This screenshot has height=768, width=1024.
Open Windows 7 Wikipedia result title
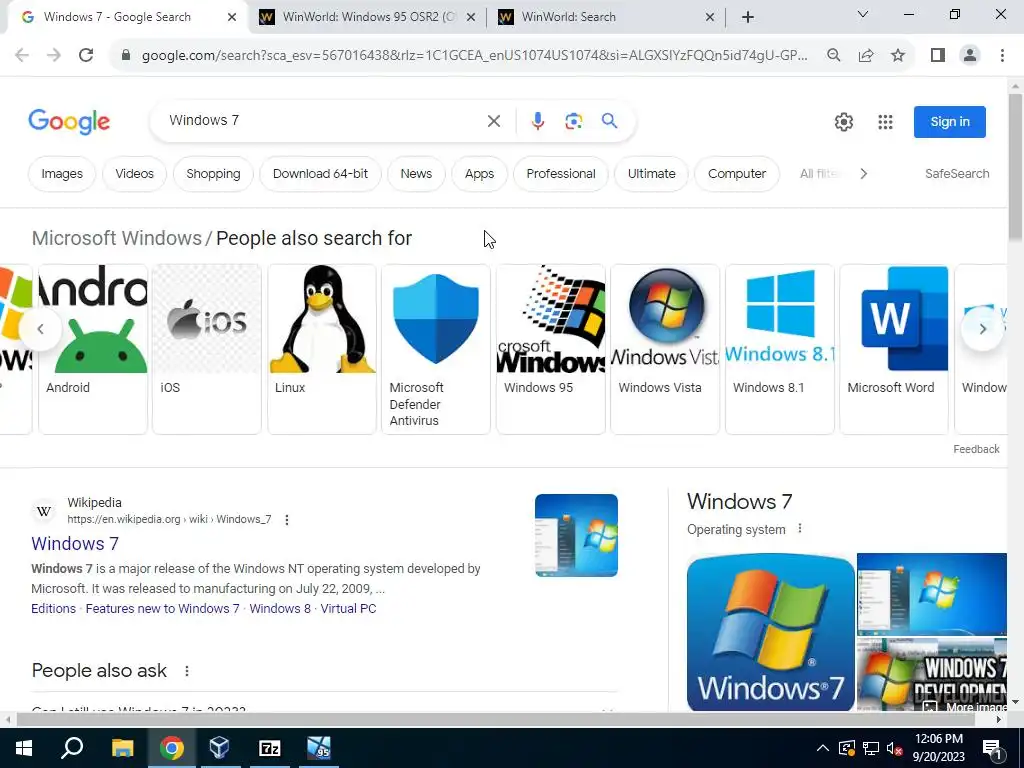[x=75, y=543]
